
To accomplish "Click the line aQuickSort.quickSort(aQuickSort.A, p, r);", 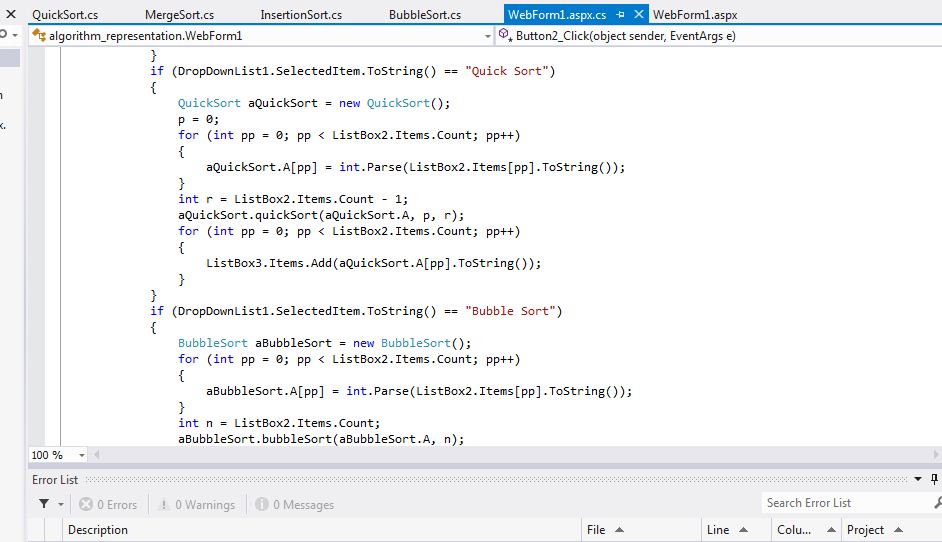I will [x=321, y=215].
